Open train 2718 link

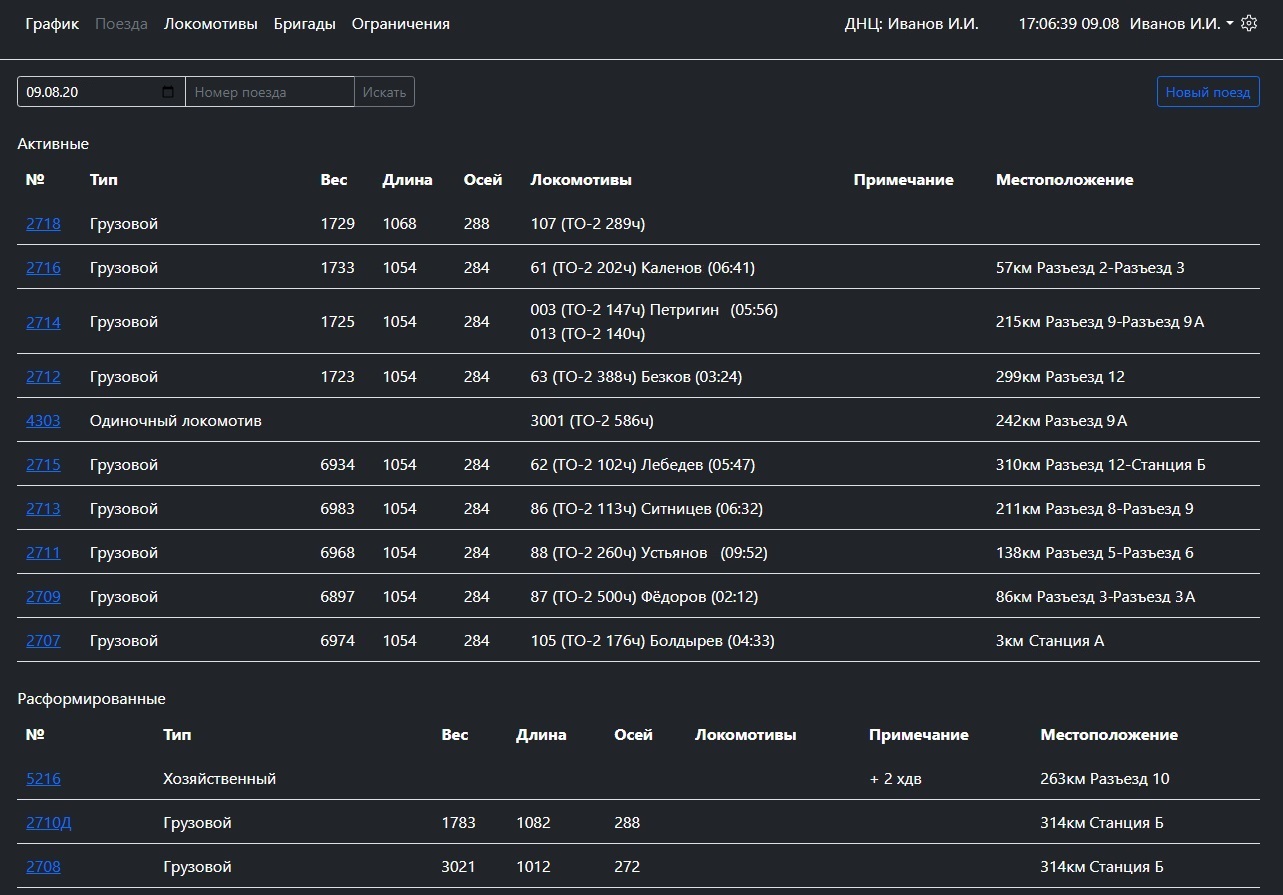pyautogui.click(x=43, y=224)
